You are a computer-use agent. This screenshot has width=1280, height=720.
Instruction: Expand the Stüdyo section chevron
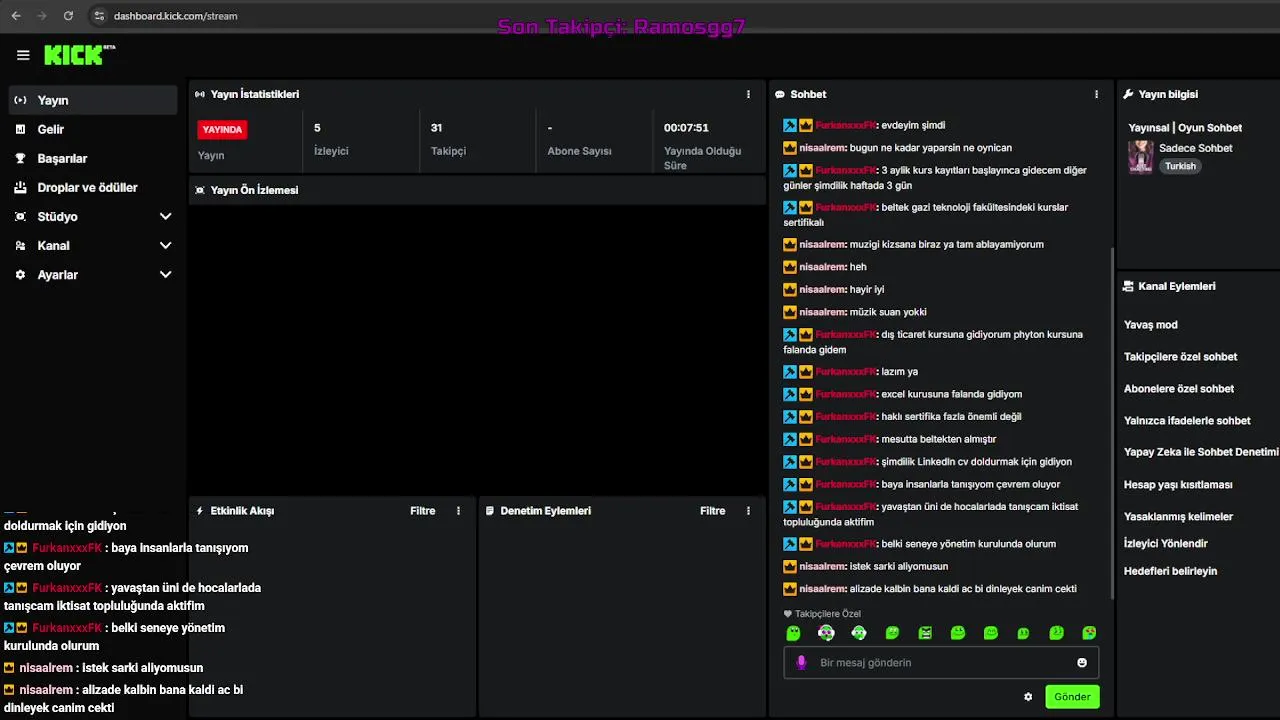166,216
